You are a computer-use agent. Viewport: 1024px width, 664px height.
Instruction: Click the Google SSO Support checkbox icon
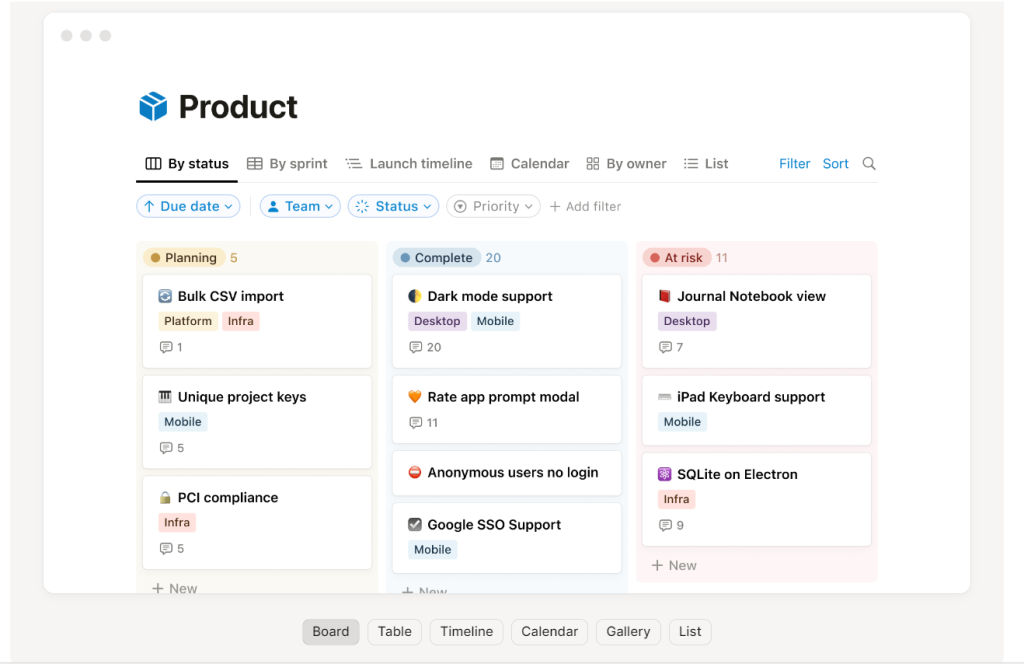tap(415, 524)
